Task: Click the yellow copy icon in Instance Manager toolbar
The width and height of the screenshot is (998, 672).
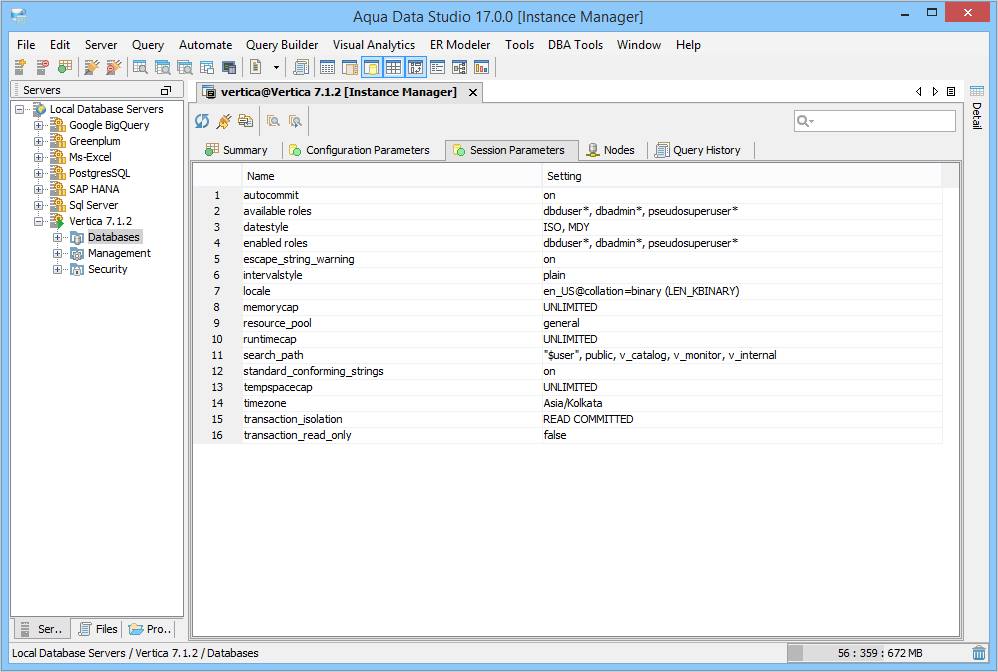Action: 246,121
